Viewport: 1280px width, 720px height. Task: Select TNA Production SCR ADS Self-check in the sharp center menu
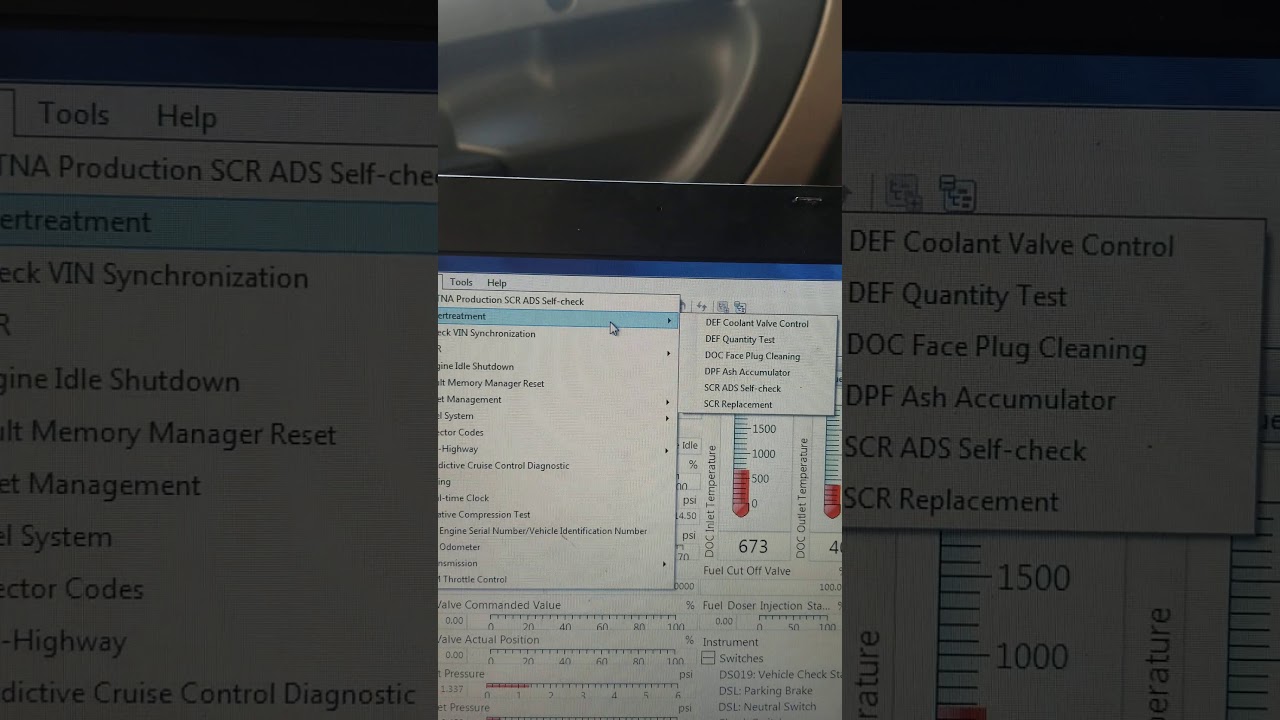coord(511,301)
